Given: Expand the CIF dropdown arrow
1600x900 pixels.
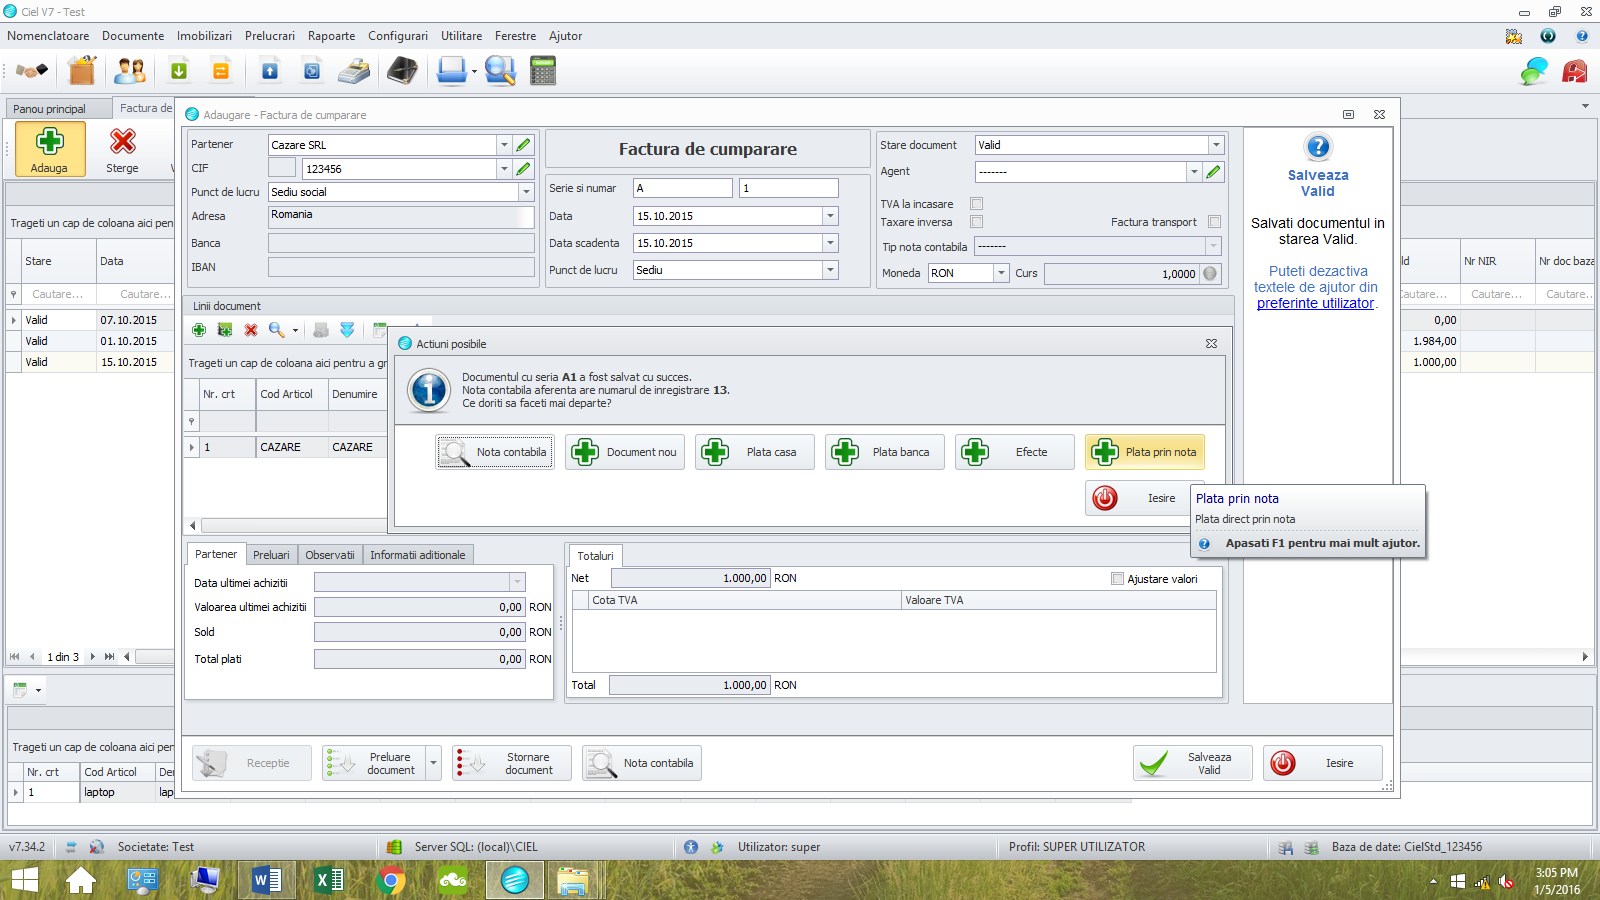Looking at the screenshot, I should pyautogui.click(x=504, y=169).
